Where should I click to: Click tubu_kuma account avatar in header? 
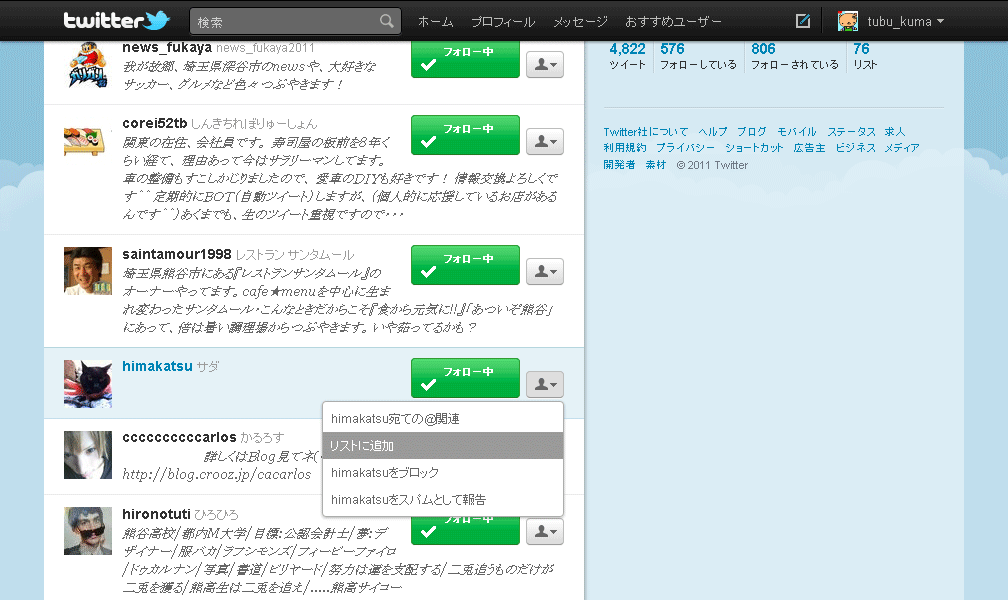(x=848, y=21)
